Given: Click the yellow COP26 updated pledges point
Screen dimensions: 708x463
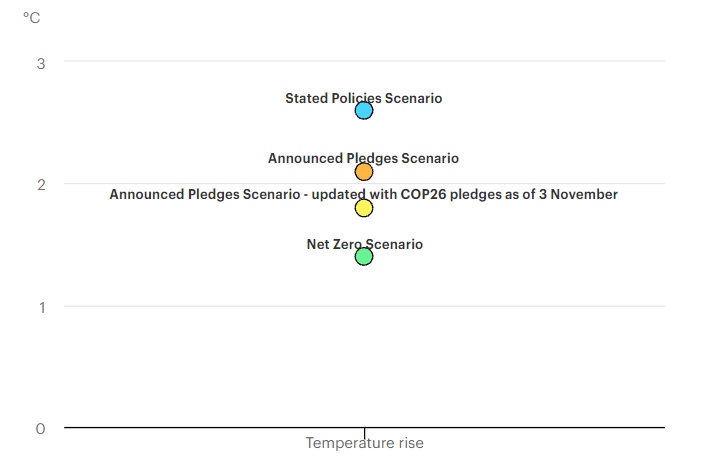Looking at the screenshot, I should coord(364,208).
